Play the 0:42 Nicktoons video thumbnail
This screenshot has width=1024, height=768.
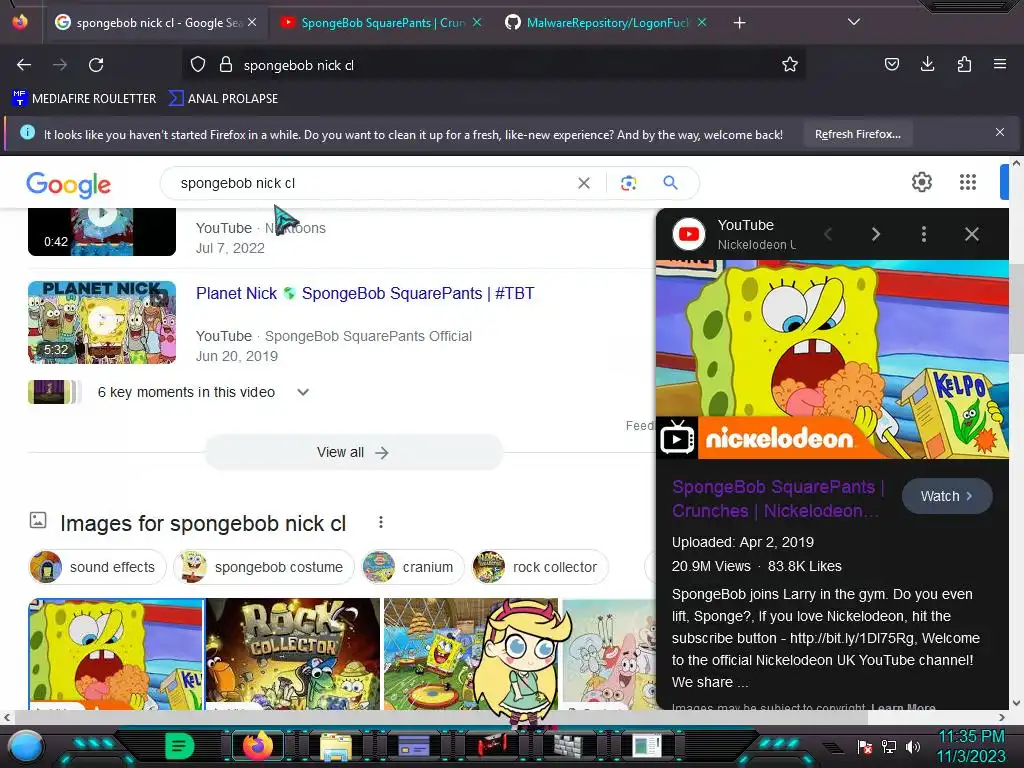(x=102, y=232)
